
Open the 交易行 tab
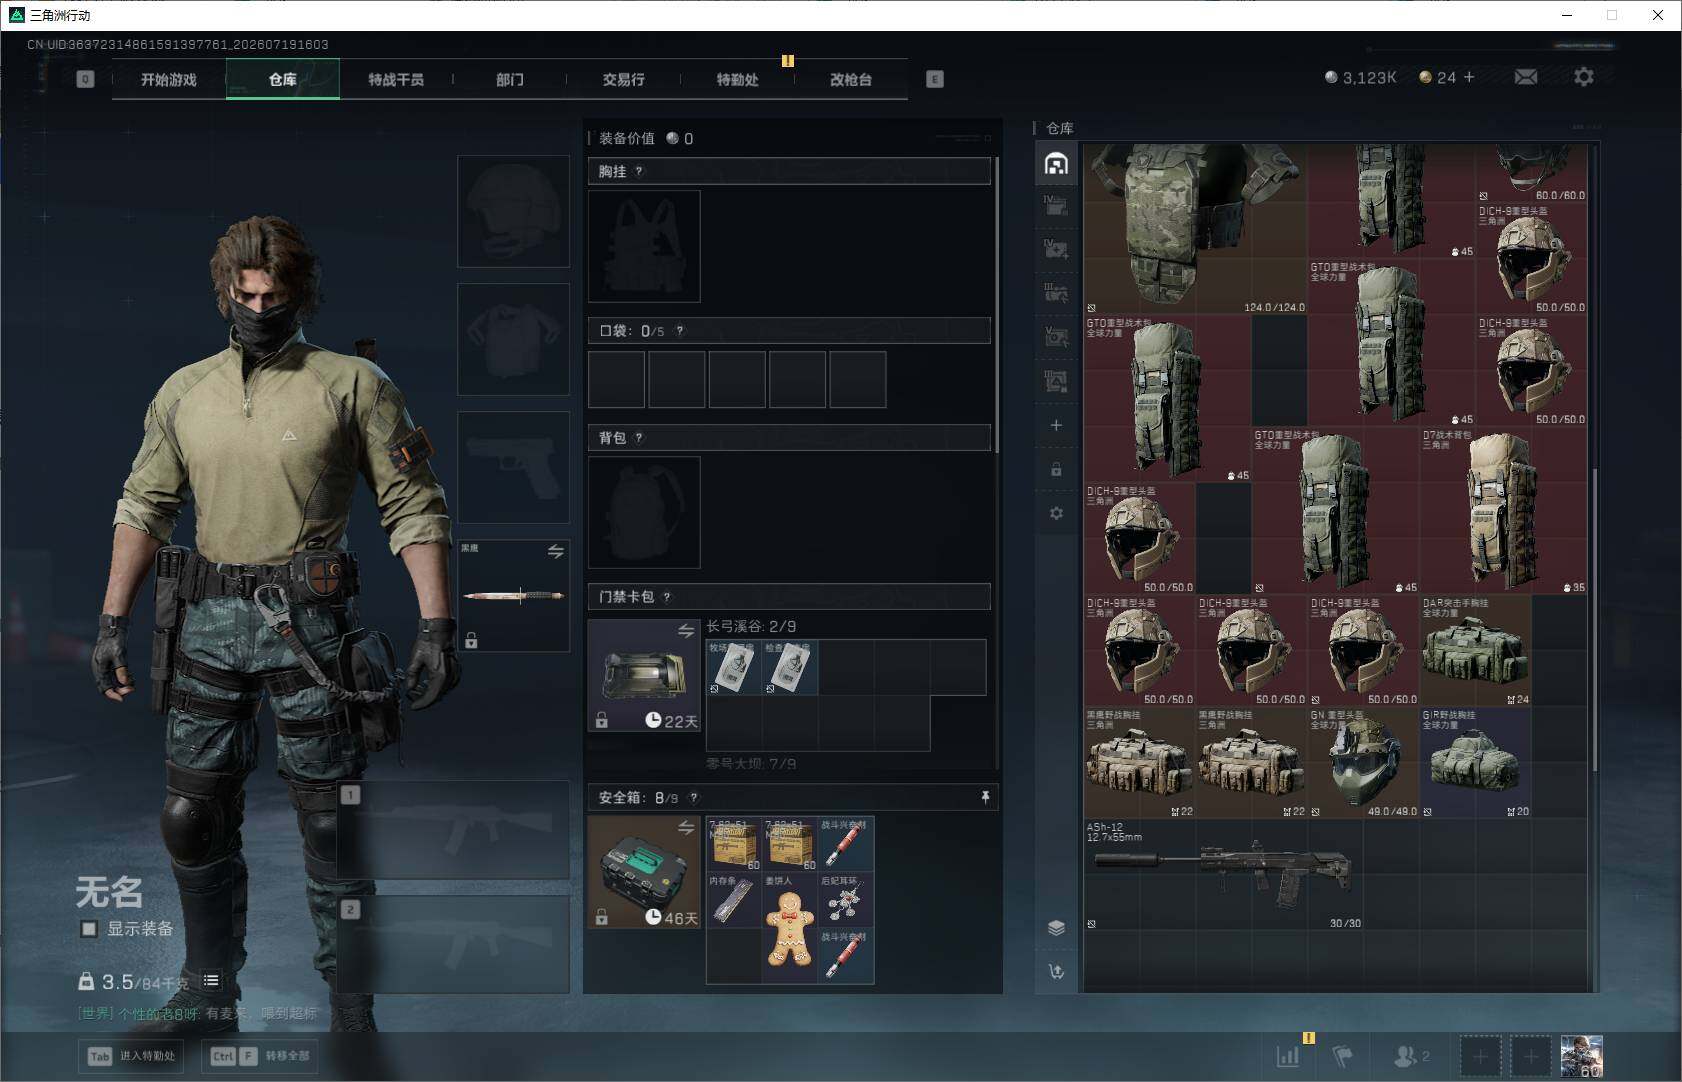pos(623,79)
